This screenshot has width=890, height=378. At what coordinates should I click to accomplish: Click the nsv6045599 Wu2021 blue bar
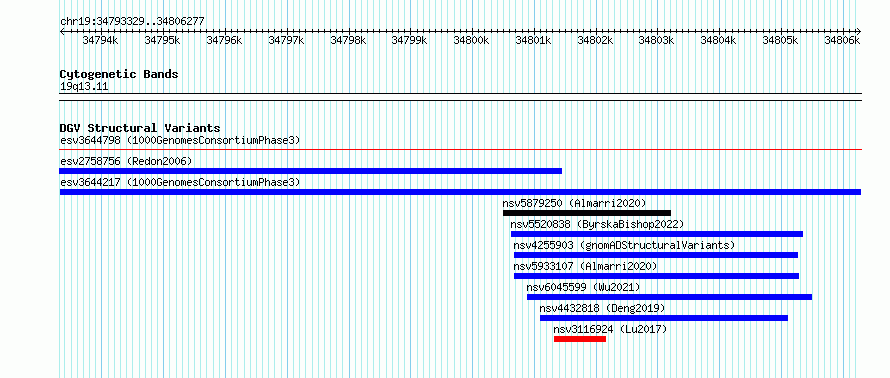(x=669, y=297)
